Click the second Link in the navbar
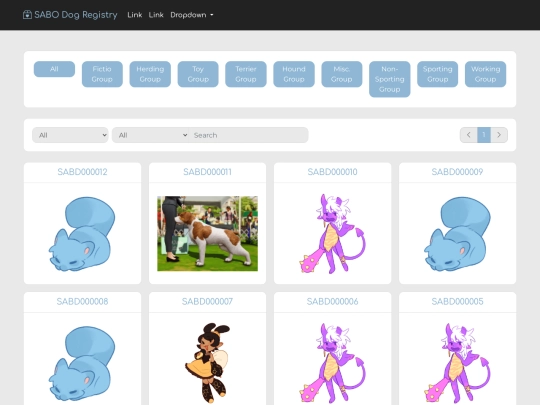 156,15
